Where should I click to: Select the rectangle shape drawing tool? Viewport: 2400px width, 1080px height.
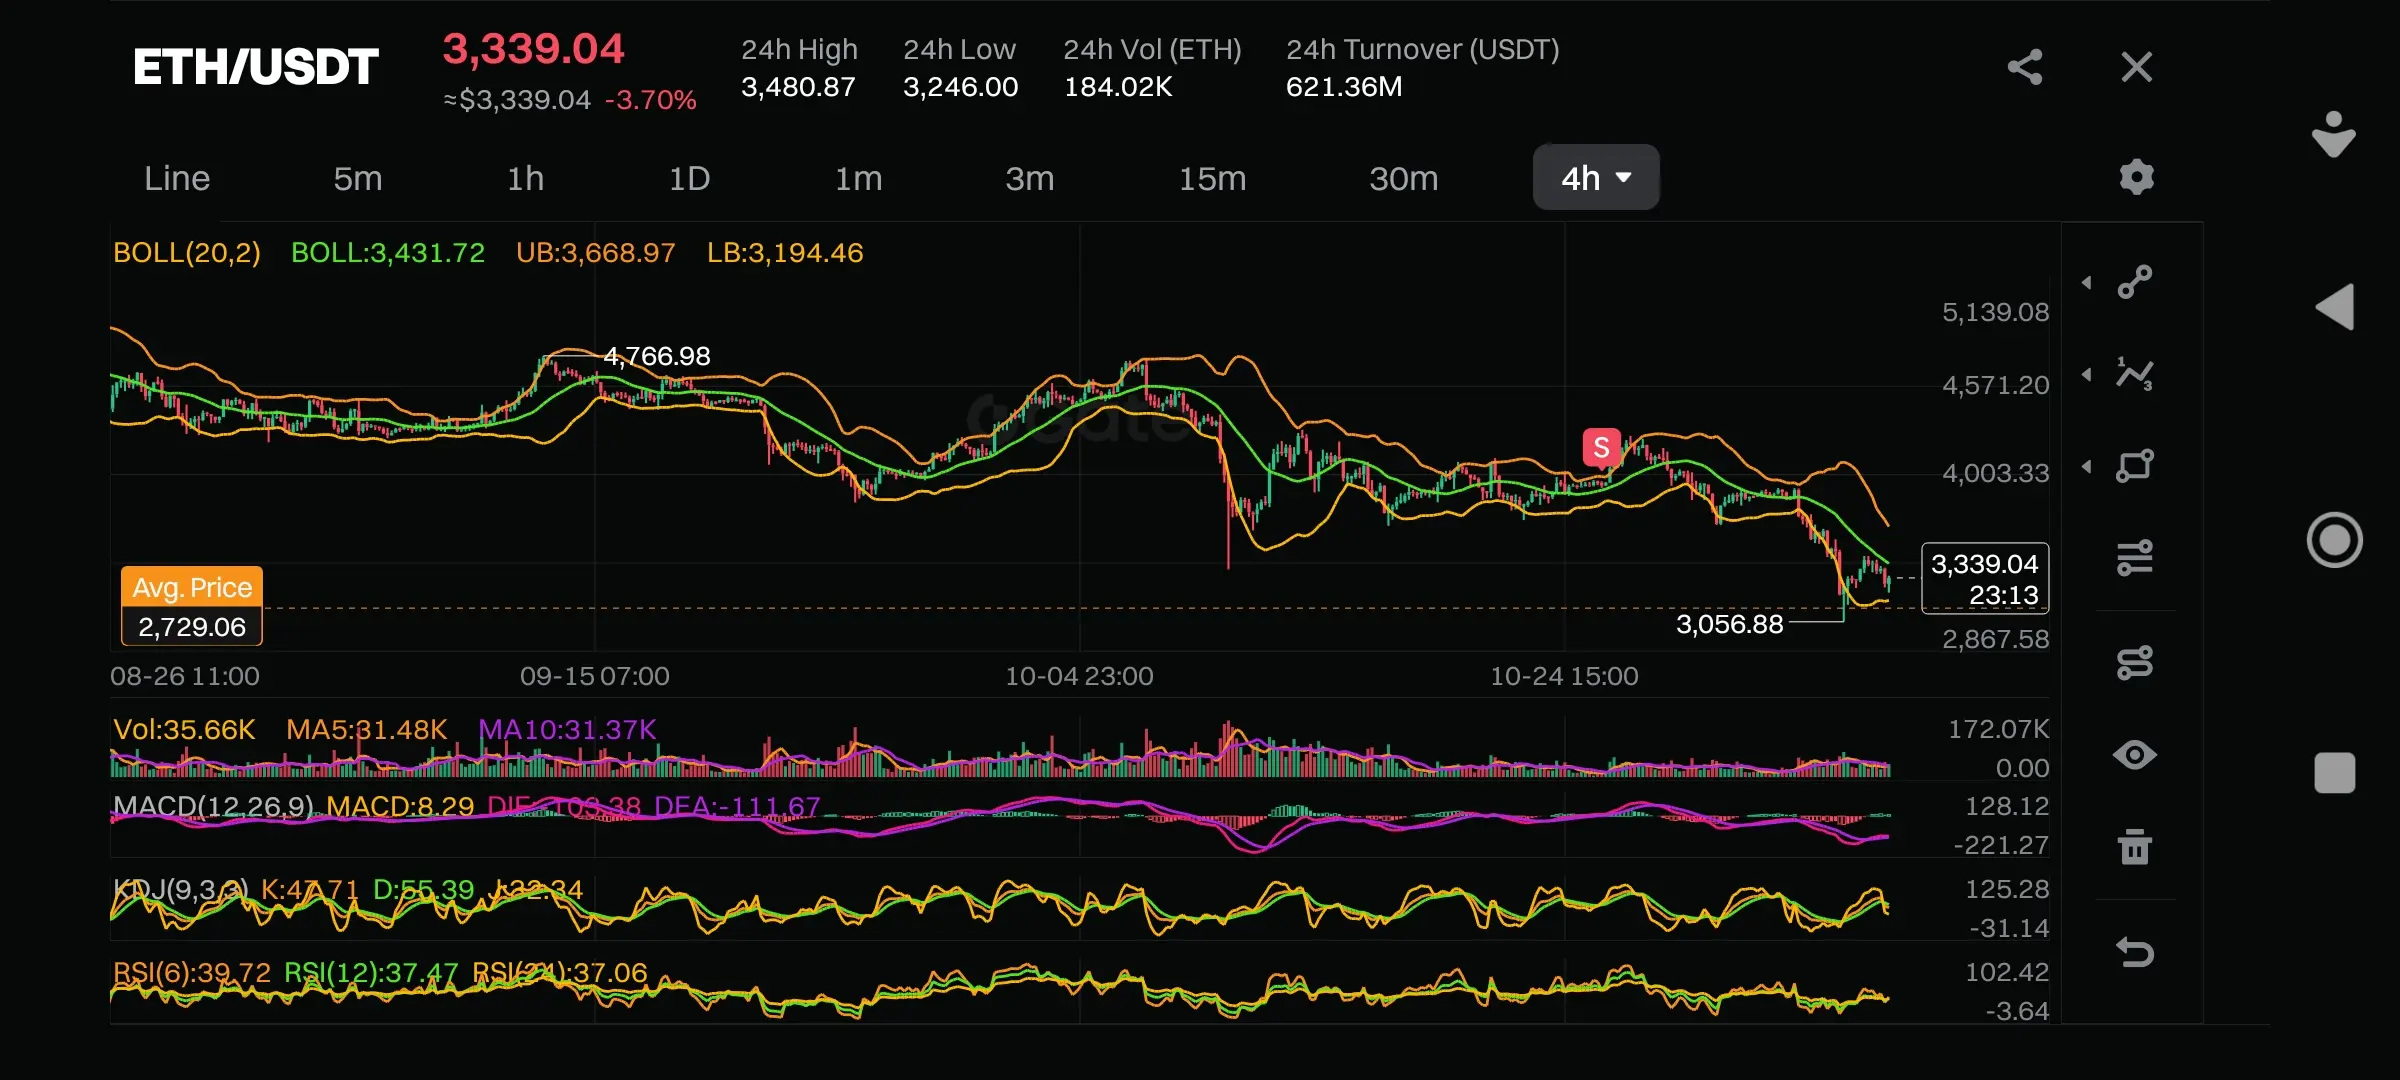pos(2134,466)
